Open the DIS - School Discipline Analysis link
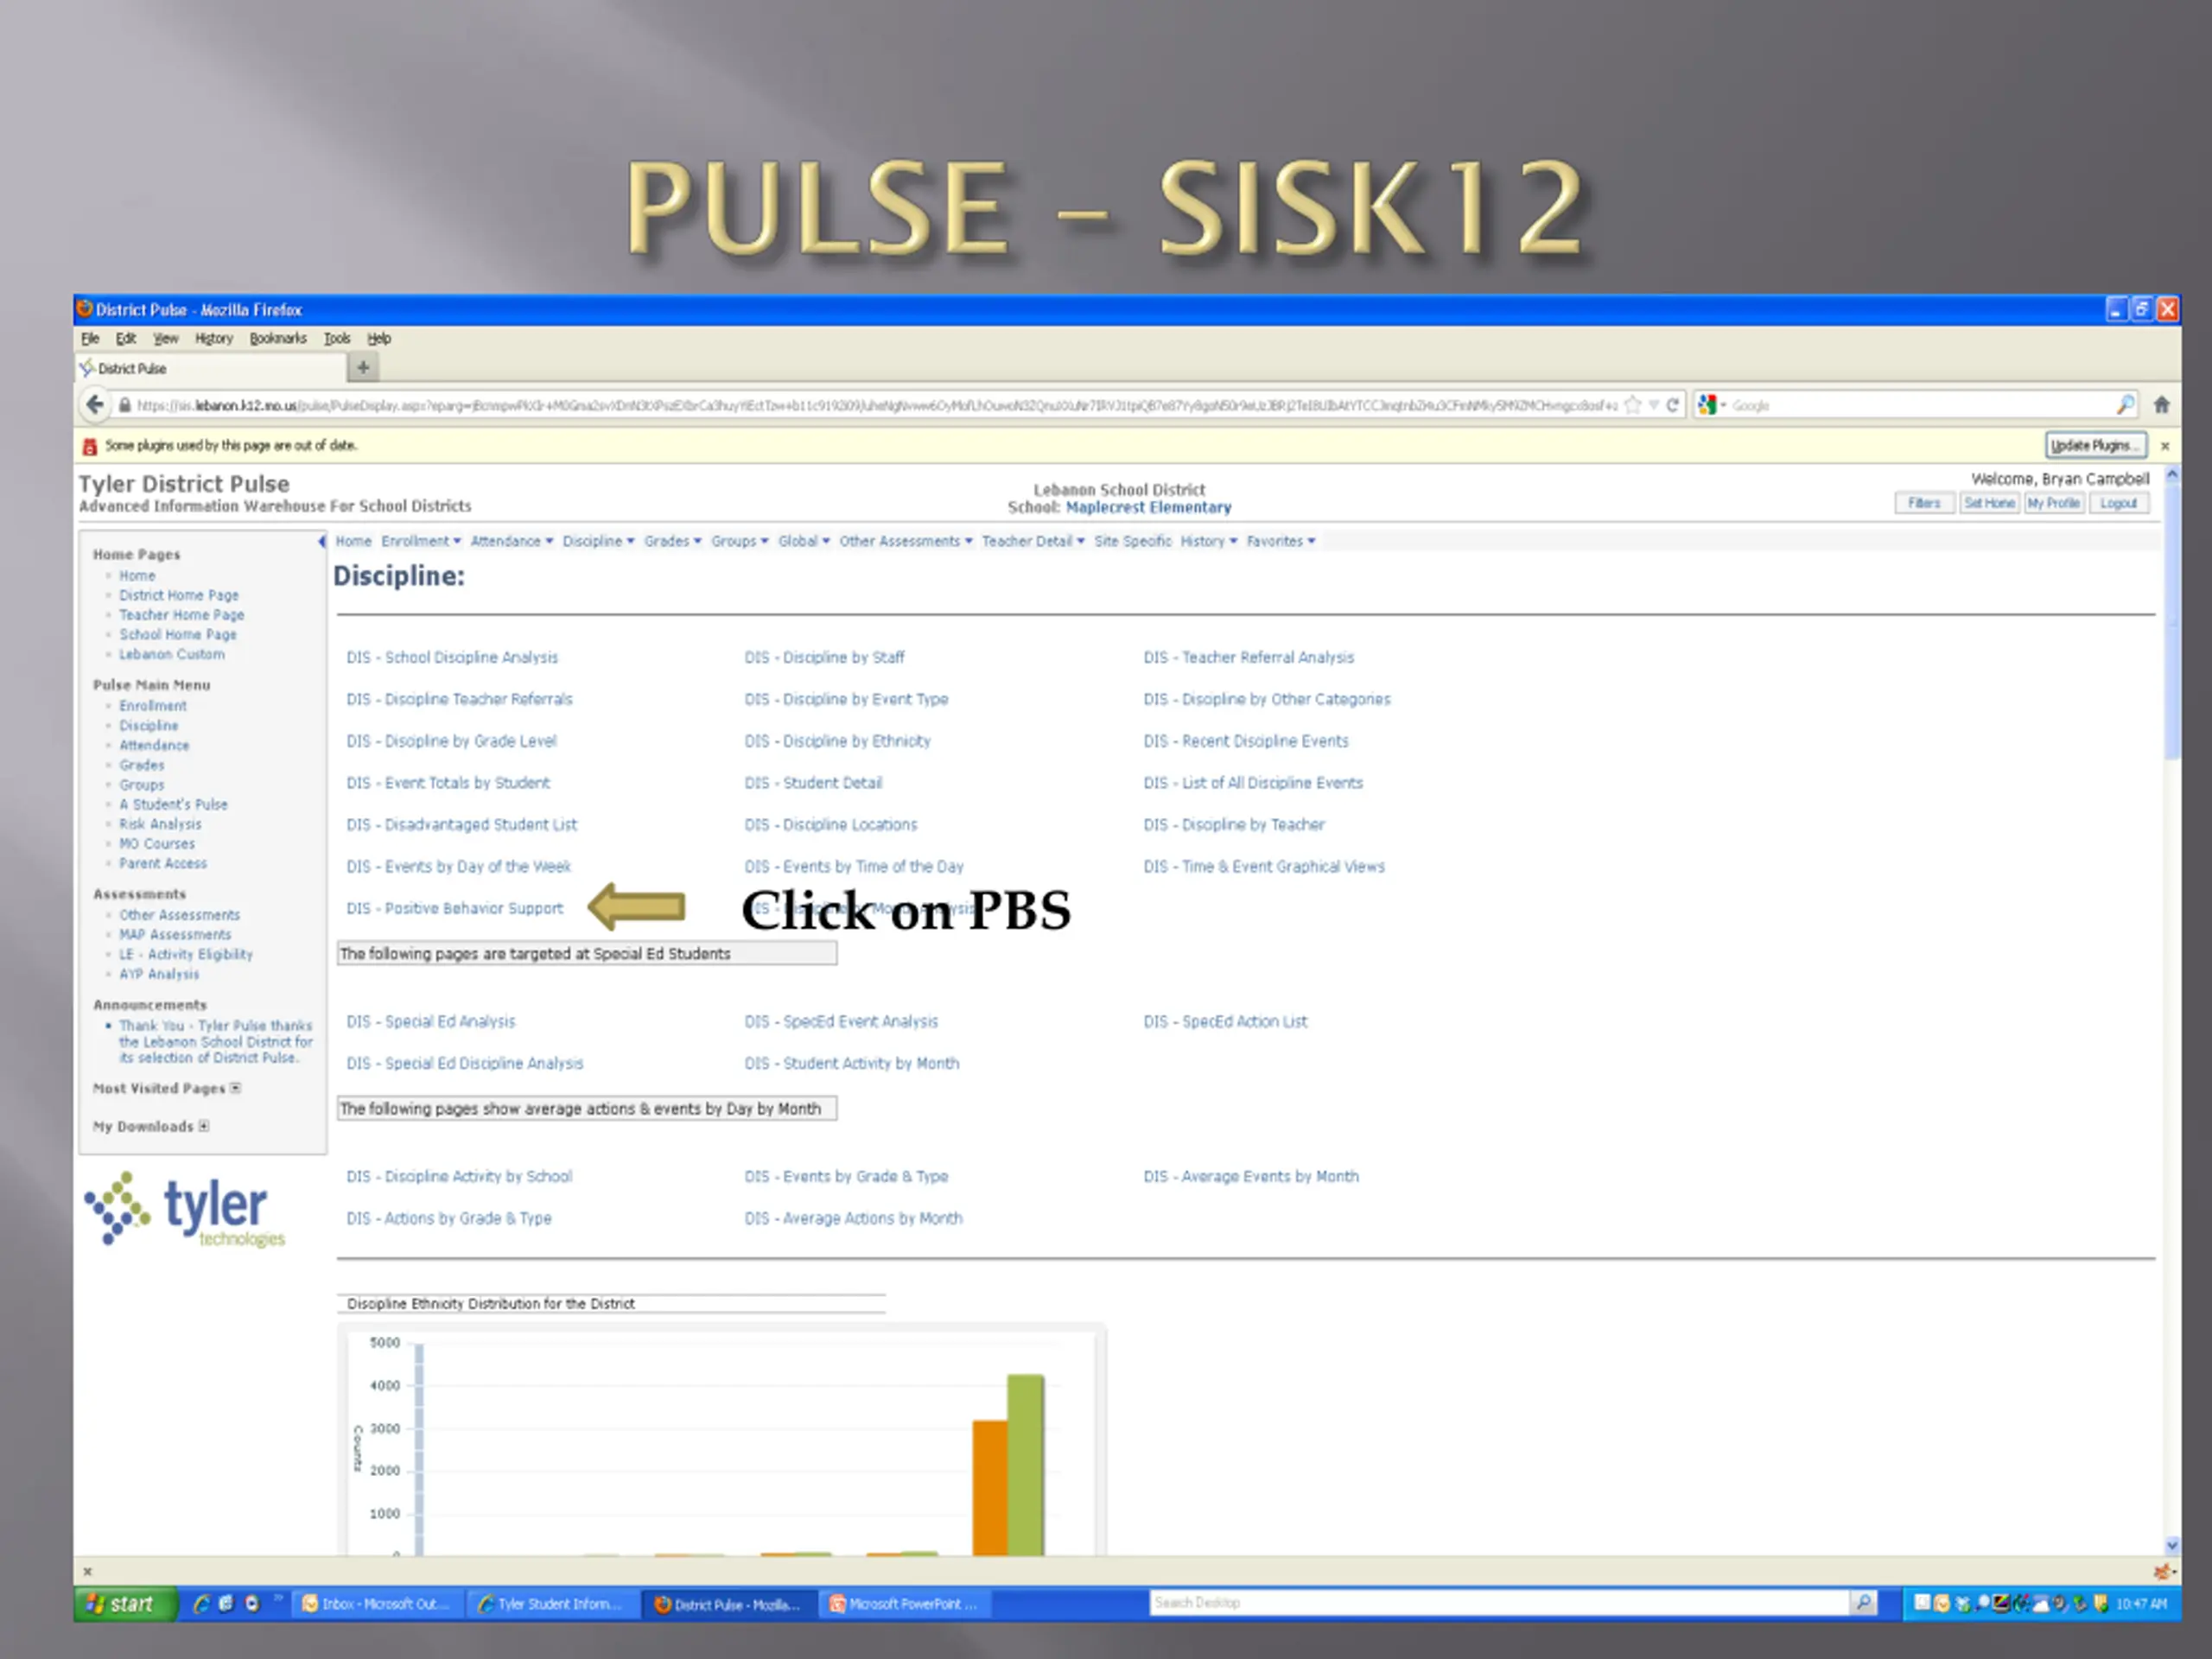The height and width of the screenshot is (1659, 2212). point(452,657)
